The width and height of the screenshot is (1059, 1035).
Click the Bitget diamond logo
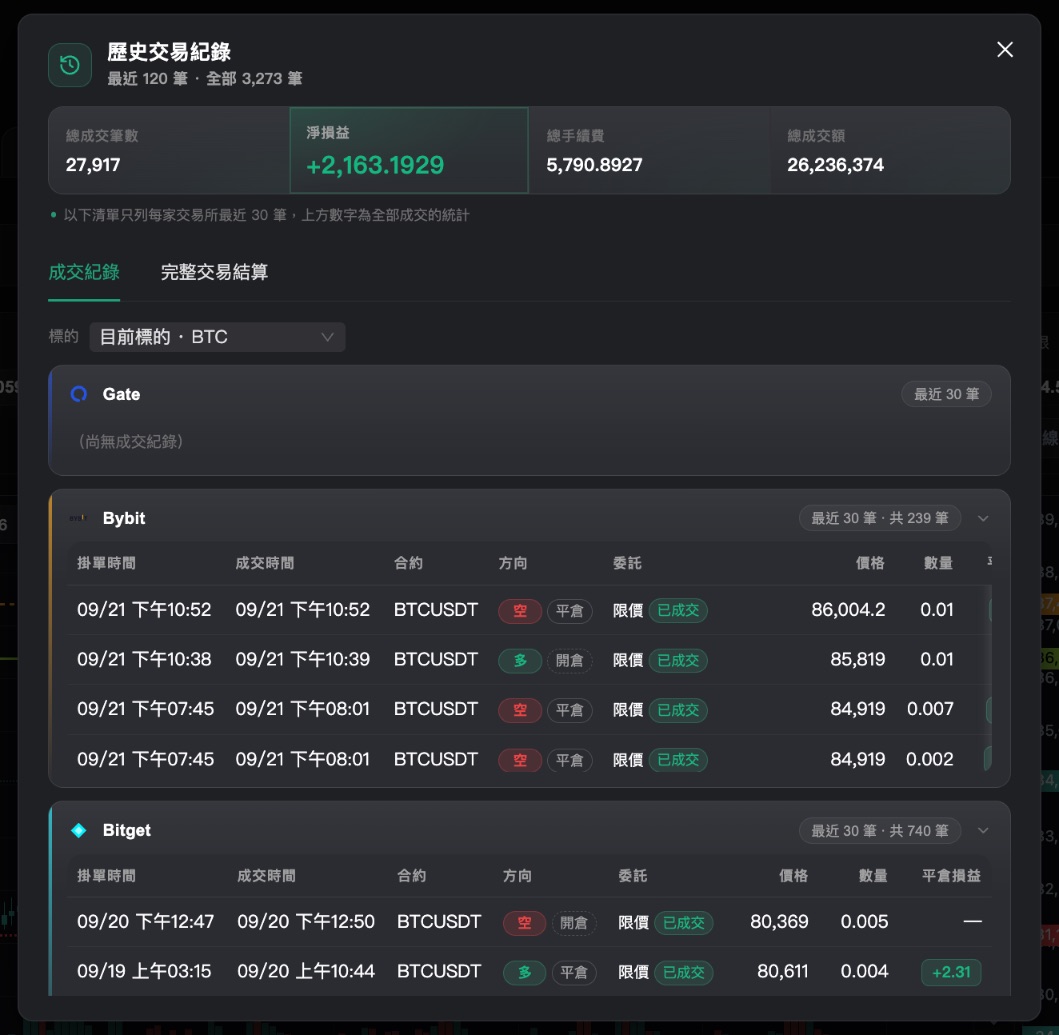(x=79, y=830)
